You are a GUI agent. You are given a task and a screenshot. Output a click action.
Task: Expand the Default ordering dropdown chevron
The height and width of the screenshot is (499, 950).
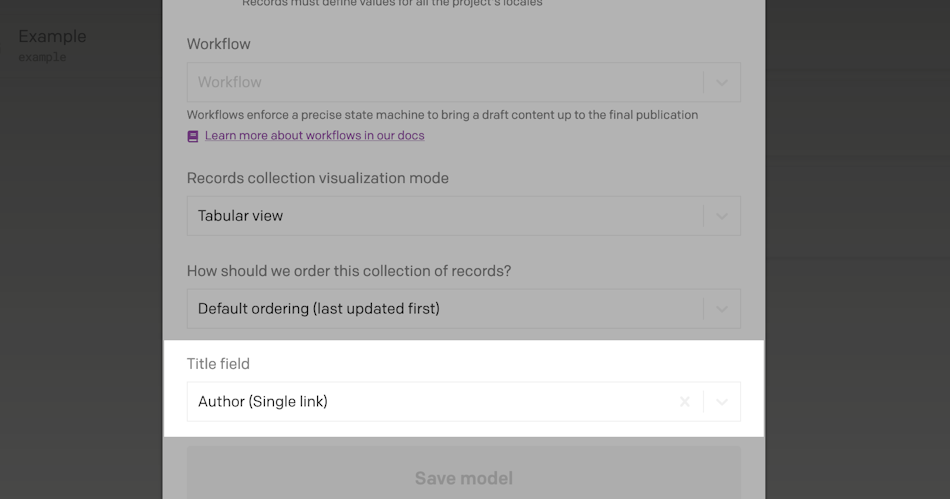pos(722,309)
